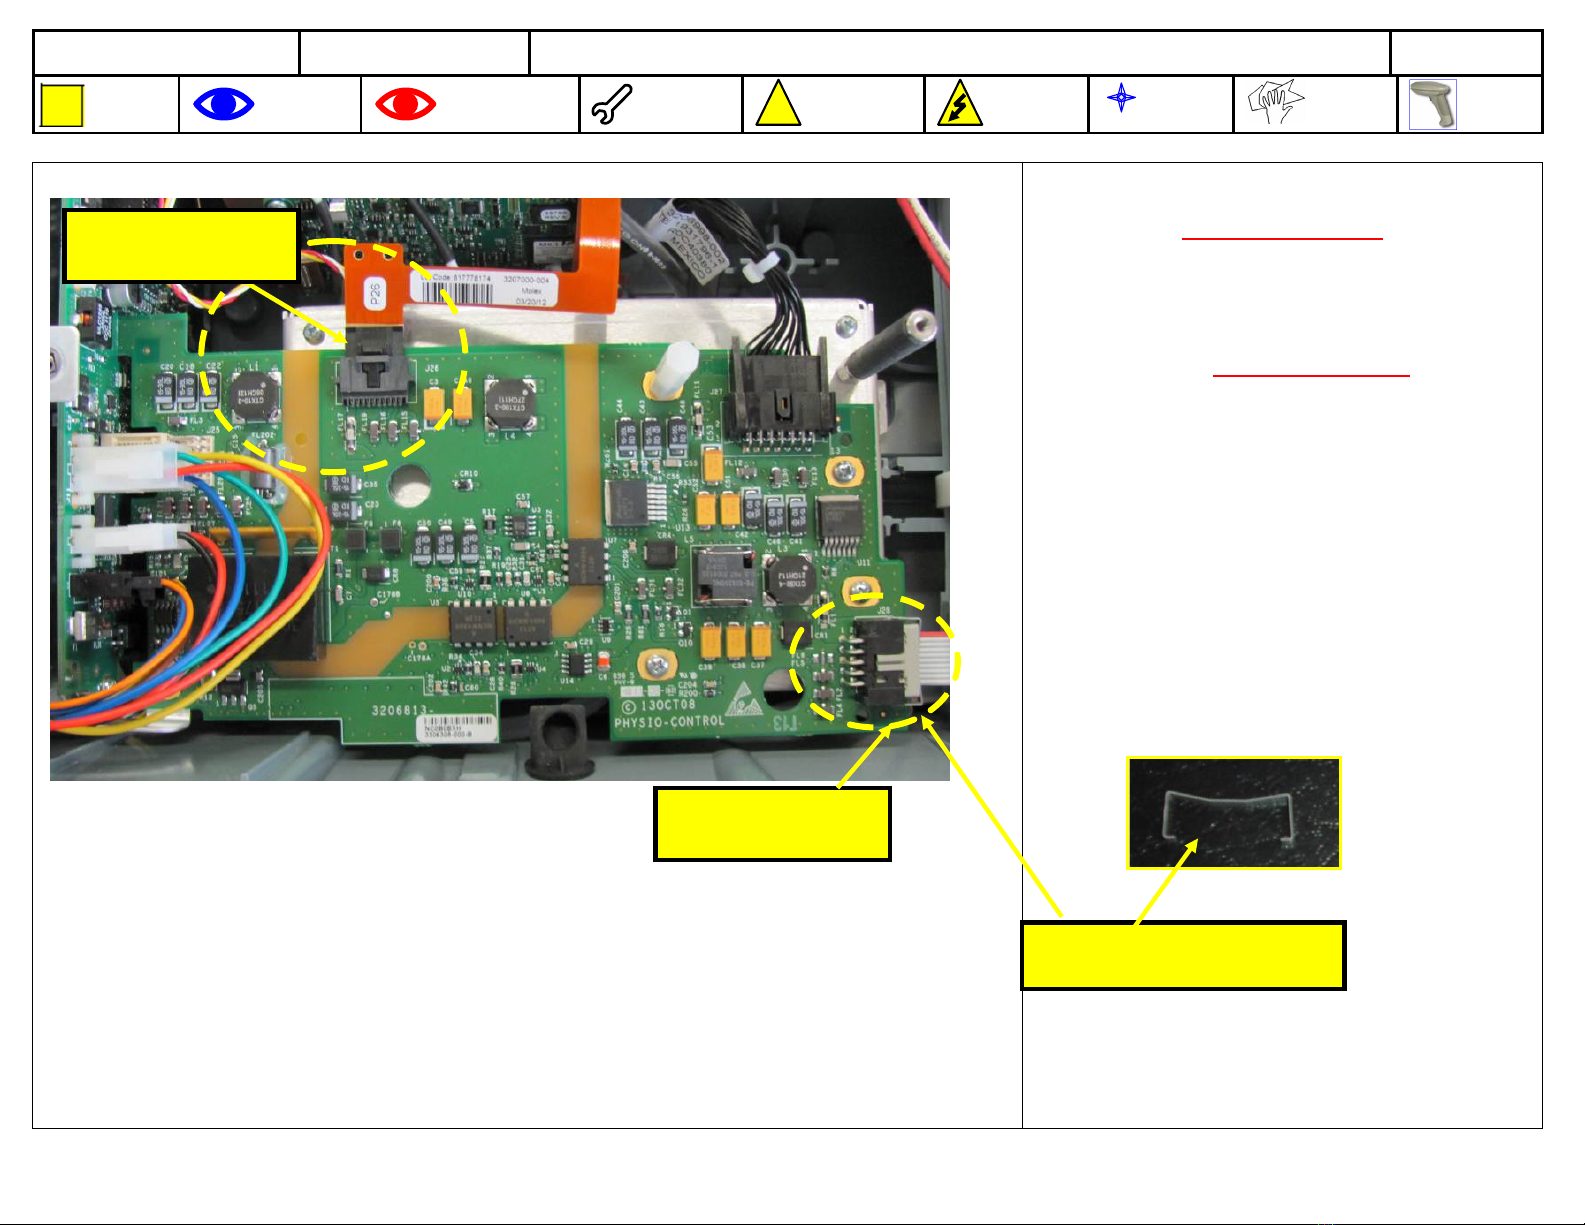The image size is (1585, 1225).
Task: Click the yellow square legend icon
Action: pyautogui.click(x=62, y=106)
